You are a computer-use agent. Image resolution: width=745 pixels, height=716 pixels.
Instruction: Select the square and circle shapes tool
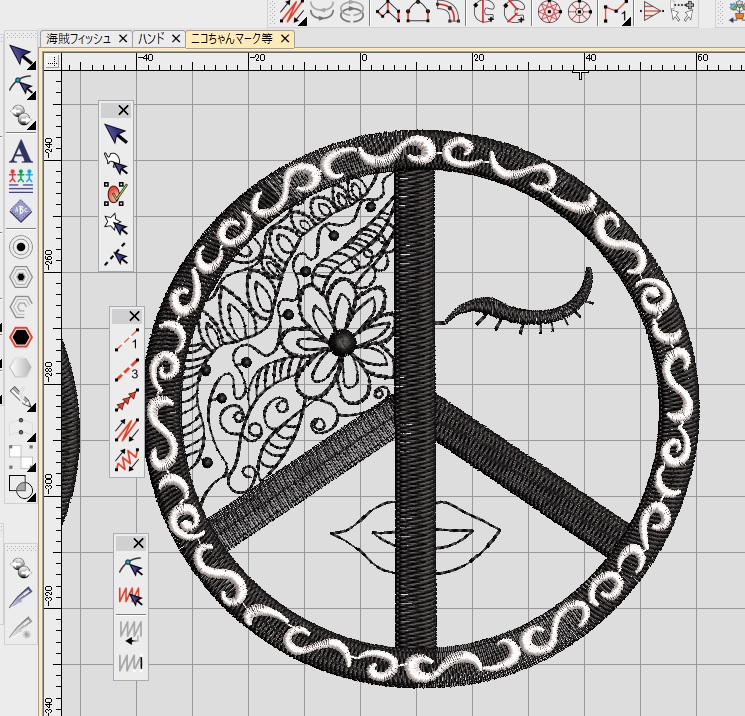[21, 487]
